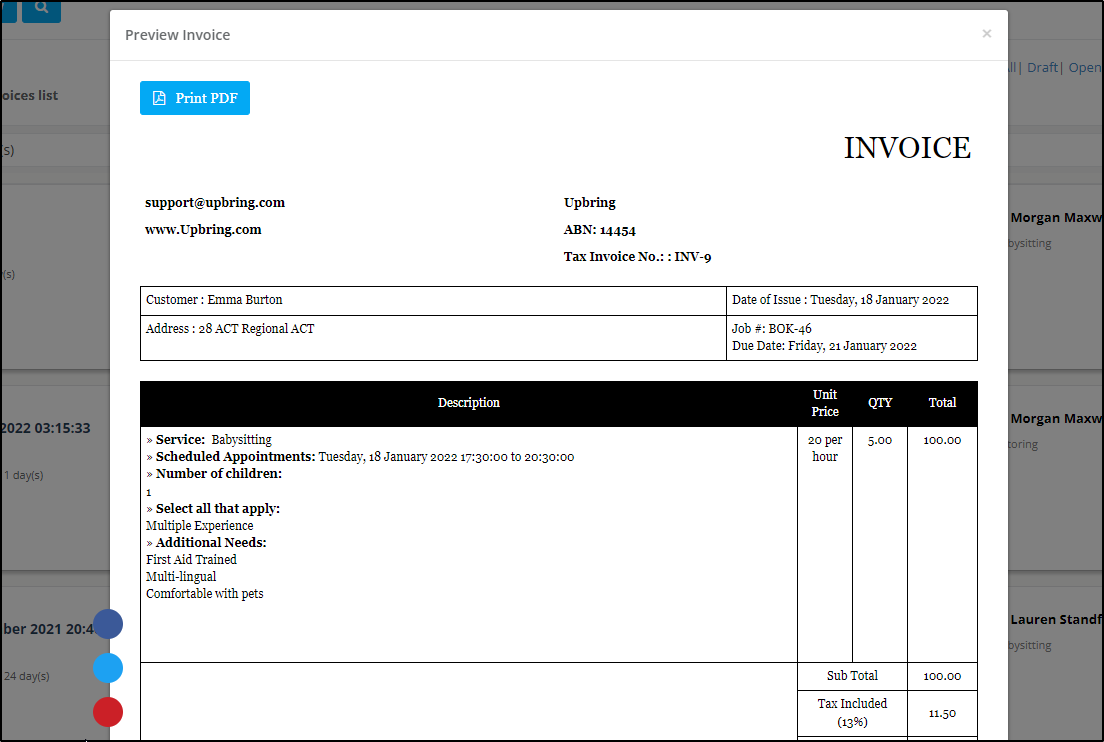Click the Lauren Standf name in background list

[x=1056, y=620]
